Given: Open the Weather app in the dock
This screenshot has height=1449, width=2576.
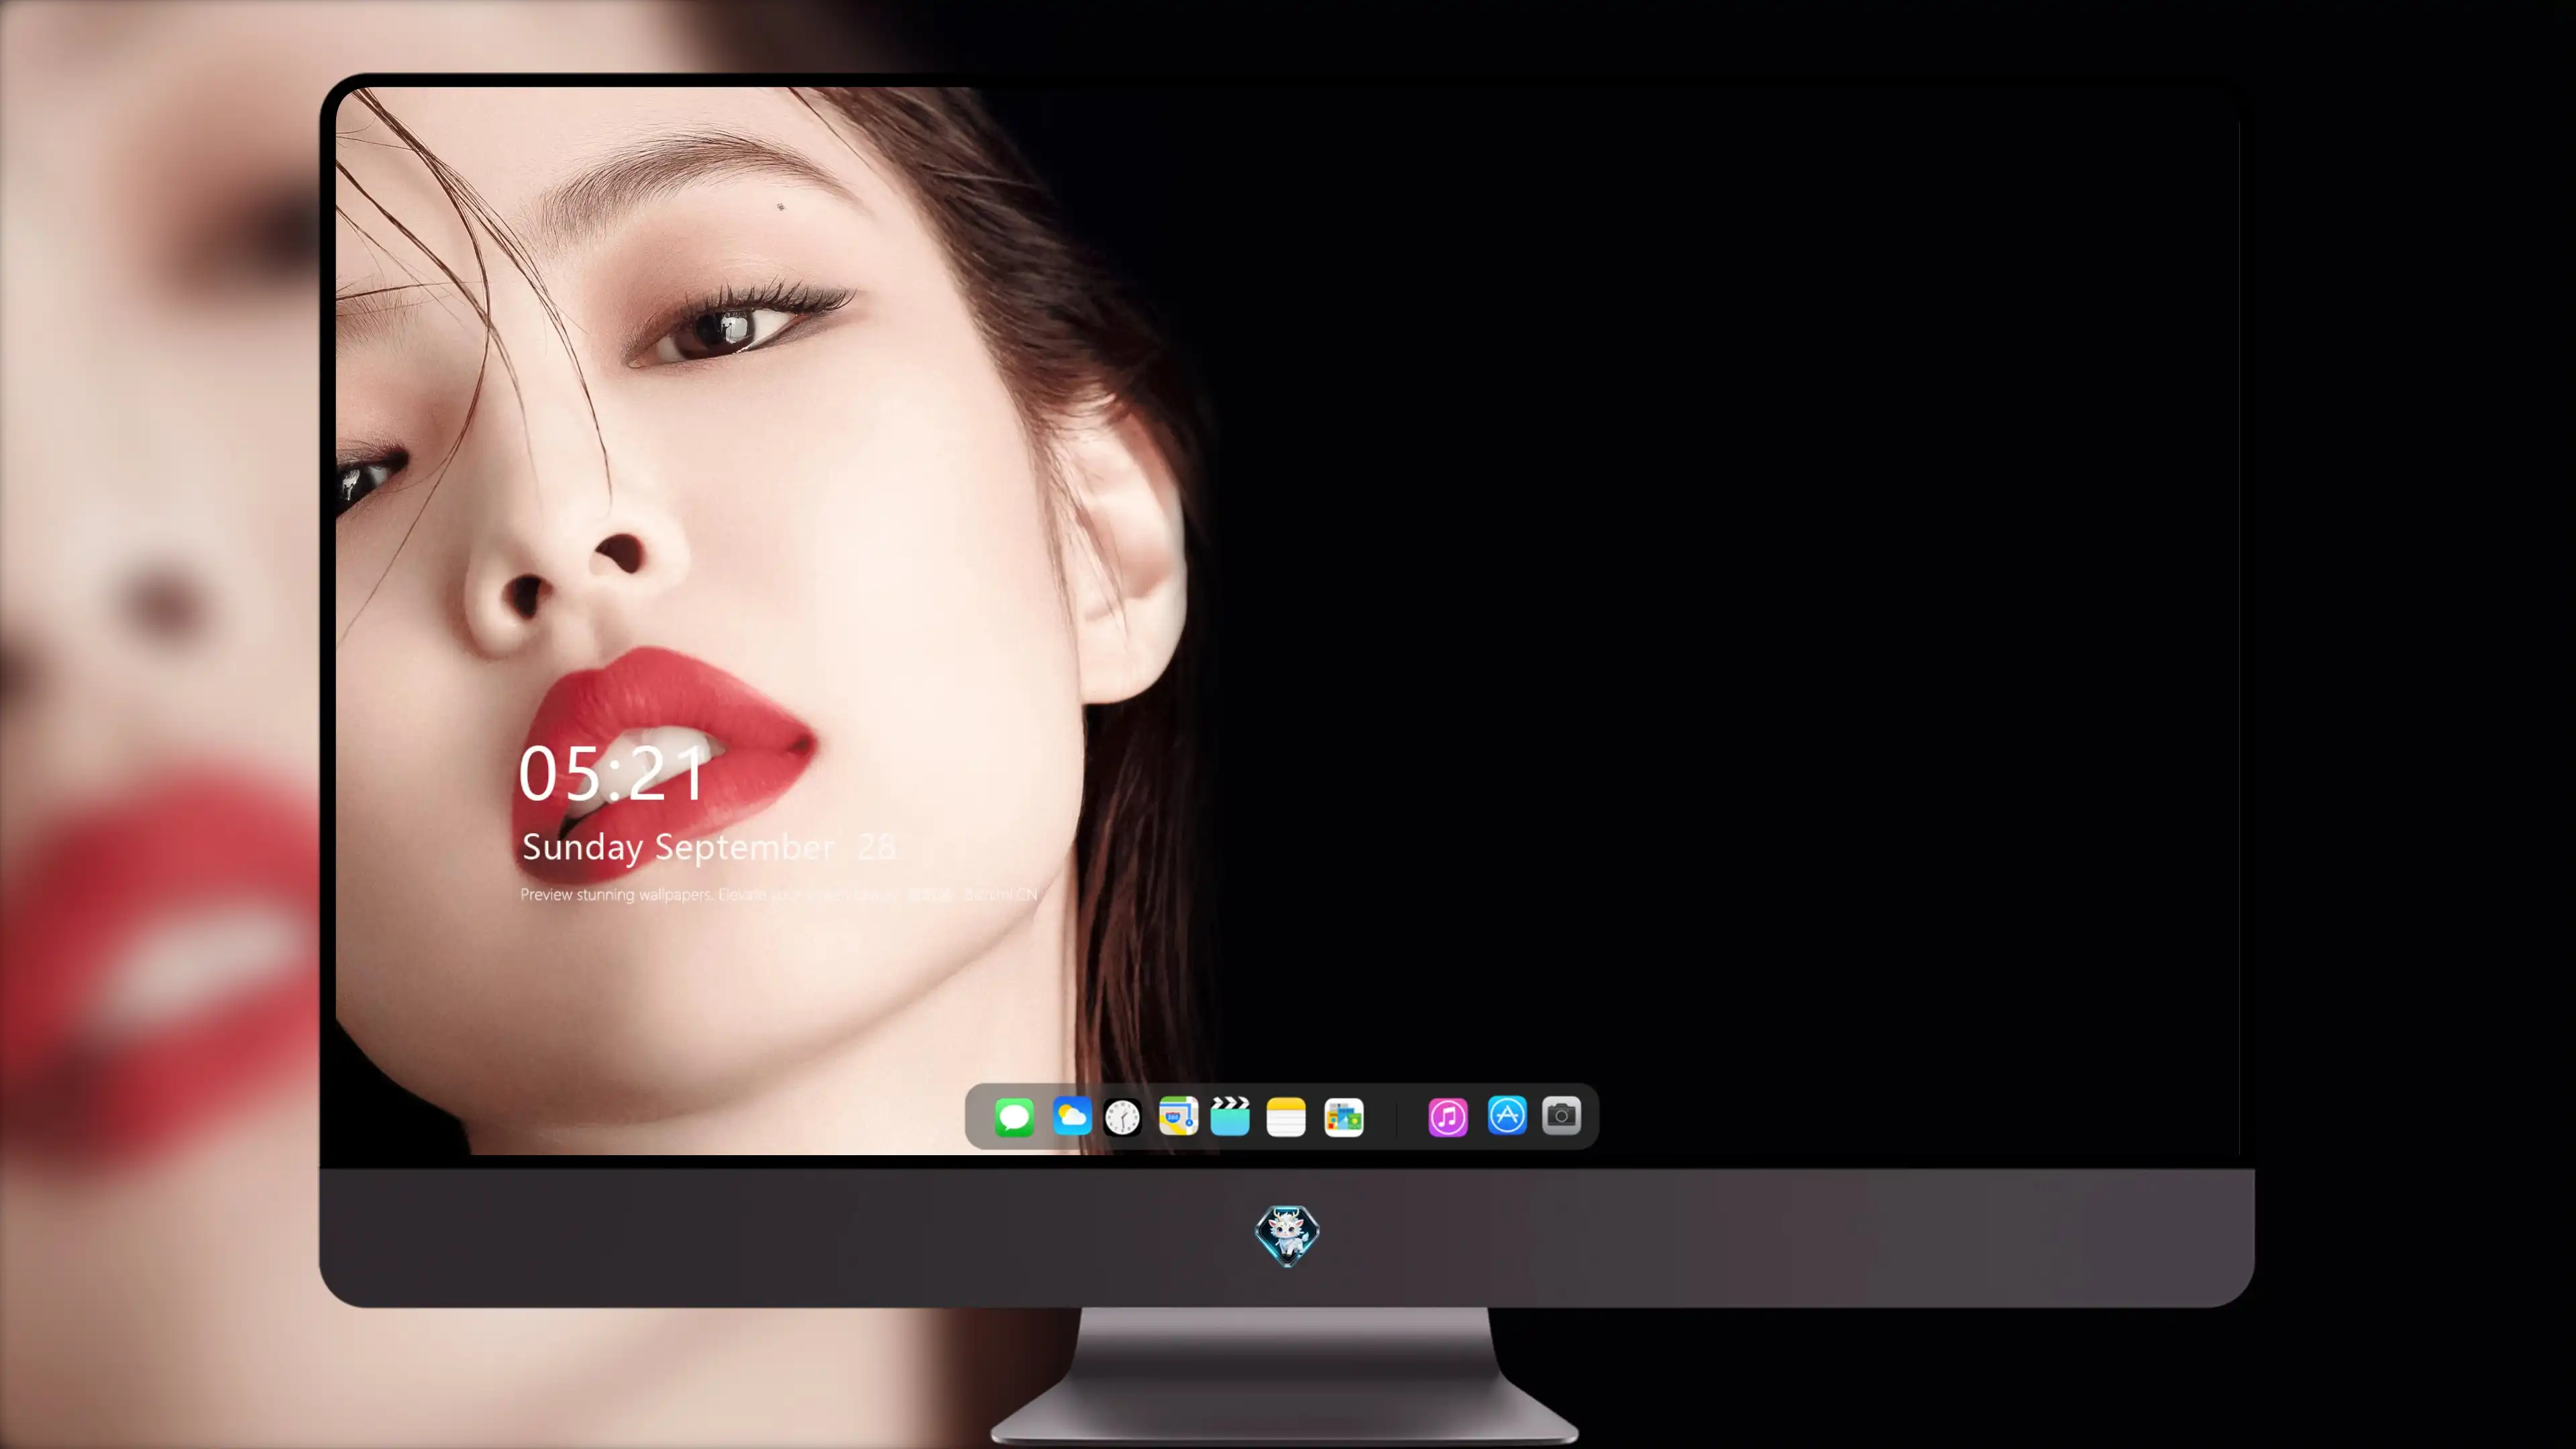Looking at the screenshot, I should 1071,1116.
